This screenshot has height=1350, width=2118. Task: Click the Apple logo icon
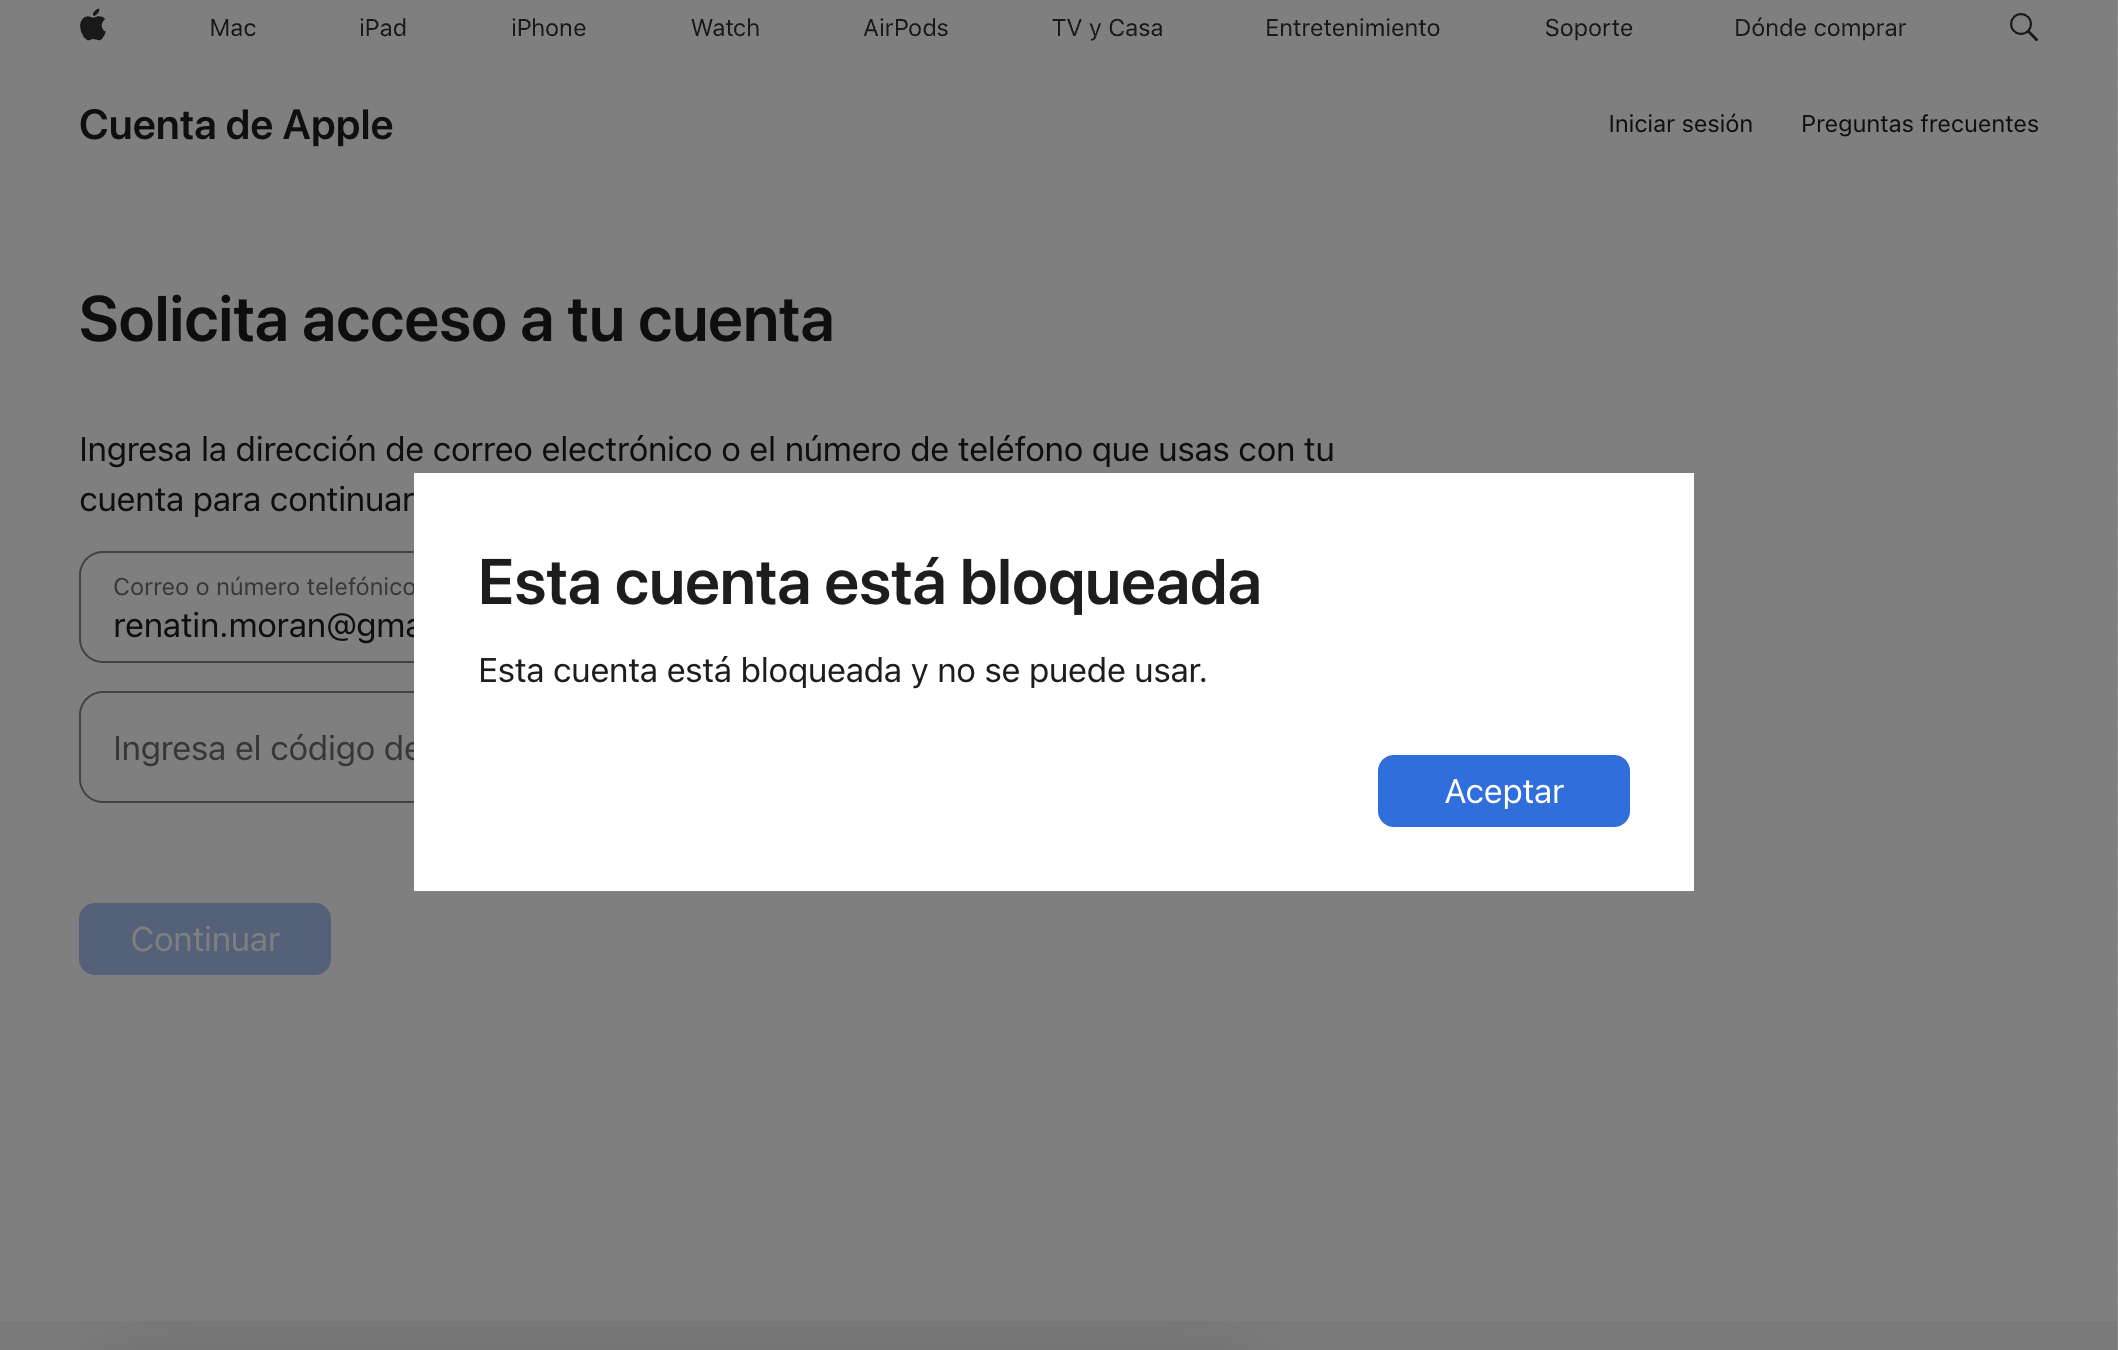[93, 26]
